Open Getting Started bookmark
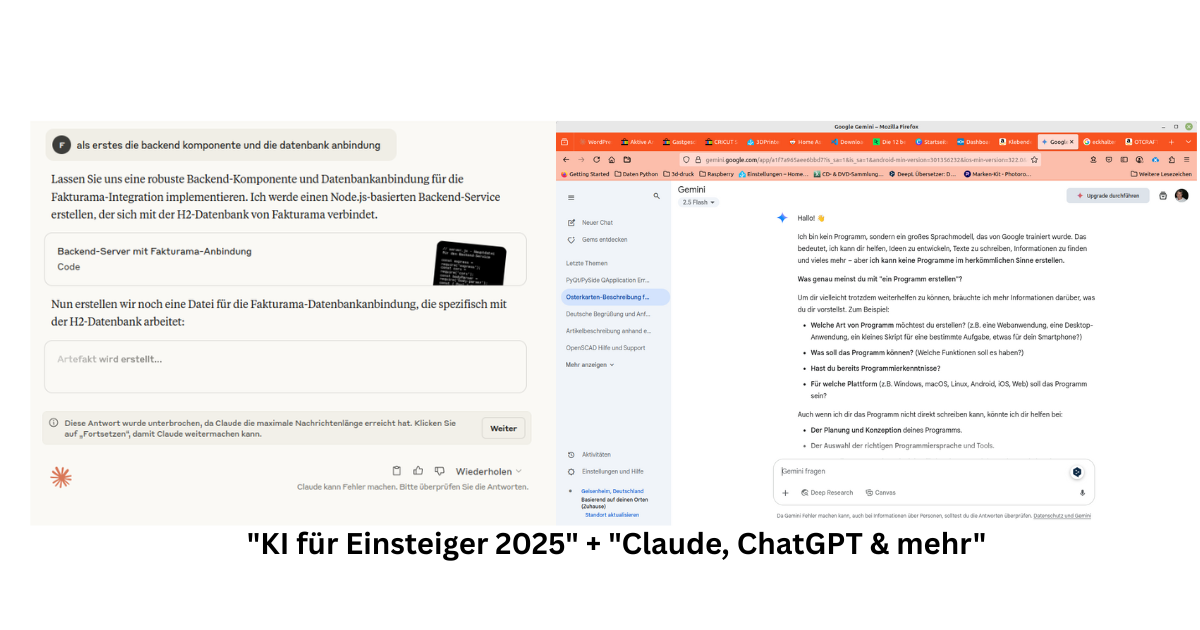Image resolution: width=1200 pixels, height=630 pixels. point(585,174)
